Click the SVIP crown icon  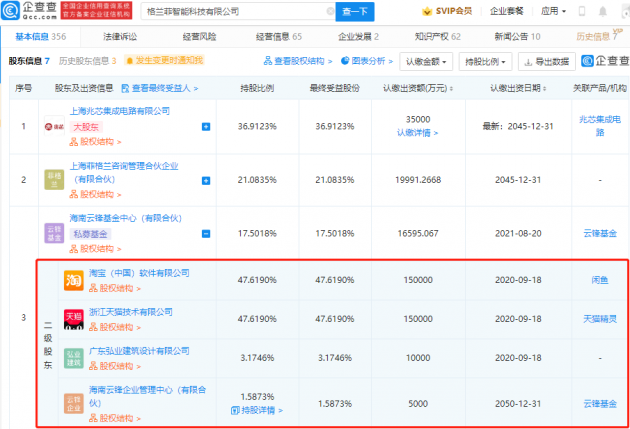pos(427,11)
